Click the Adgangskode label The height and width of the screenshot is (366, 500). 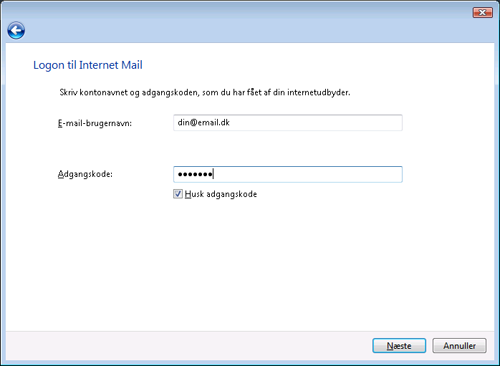click(x=85, y=174)
